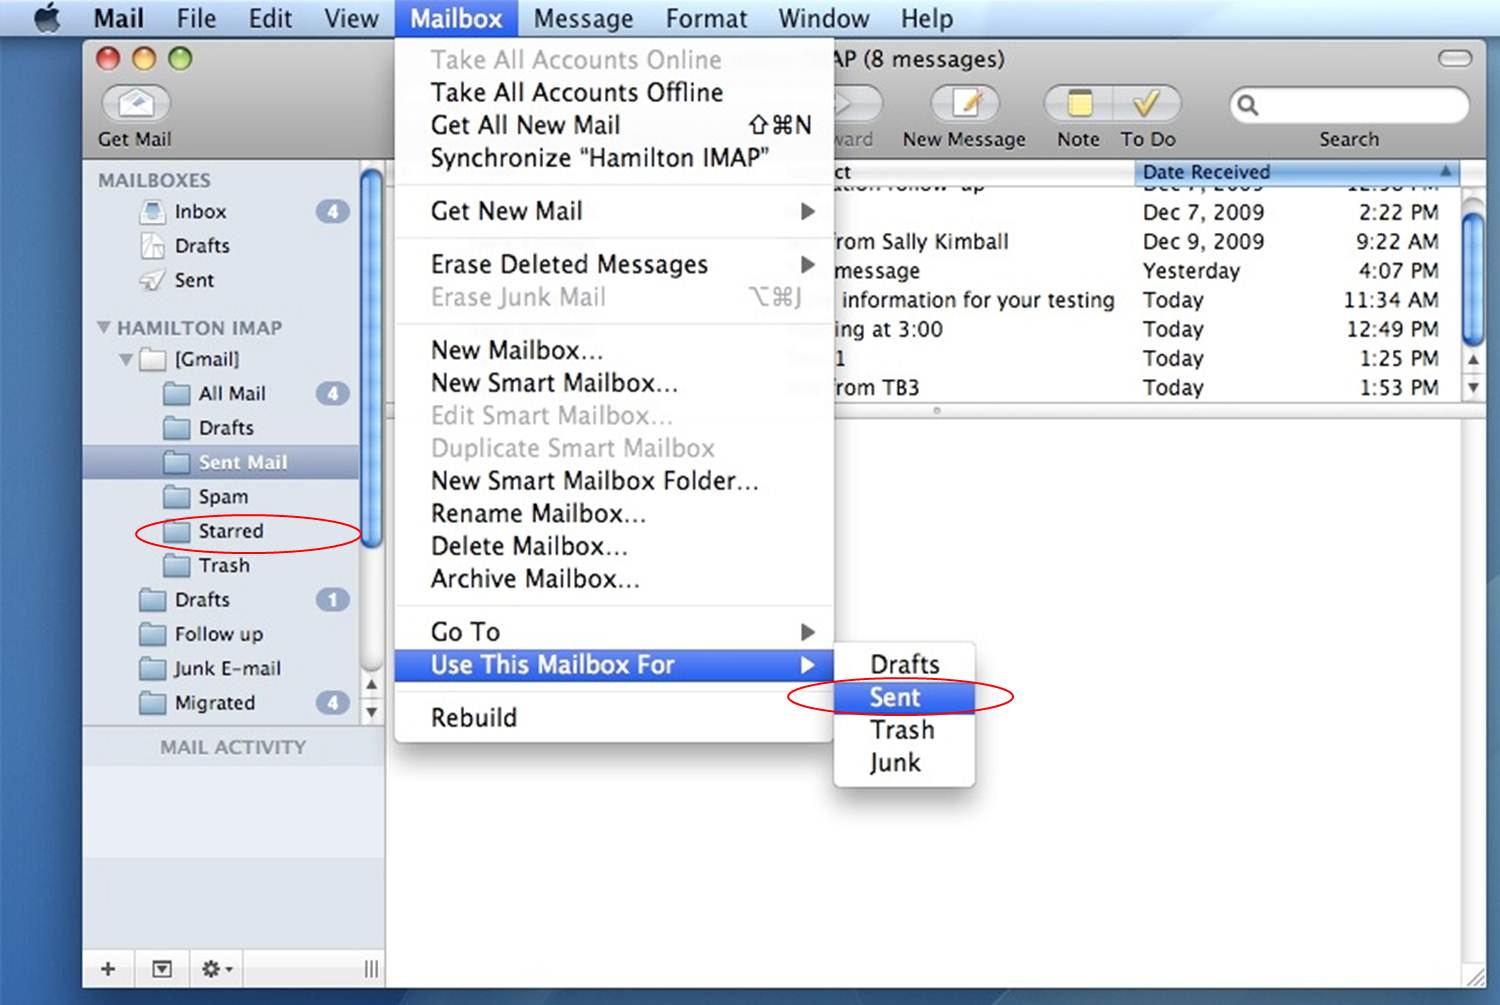Viewport: 1500px width, 1005px height.
Task: Sort by the Date Received column
Action: (x=1296, y=172)
